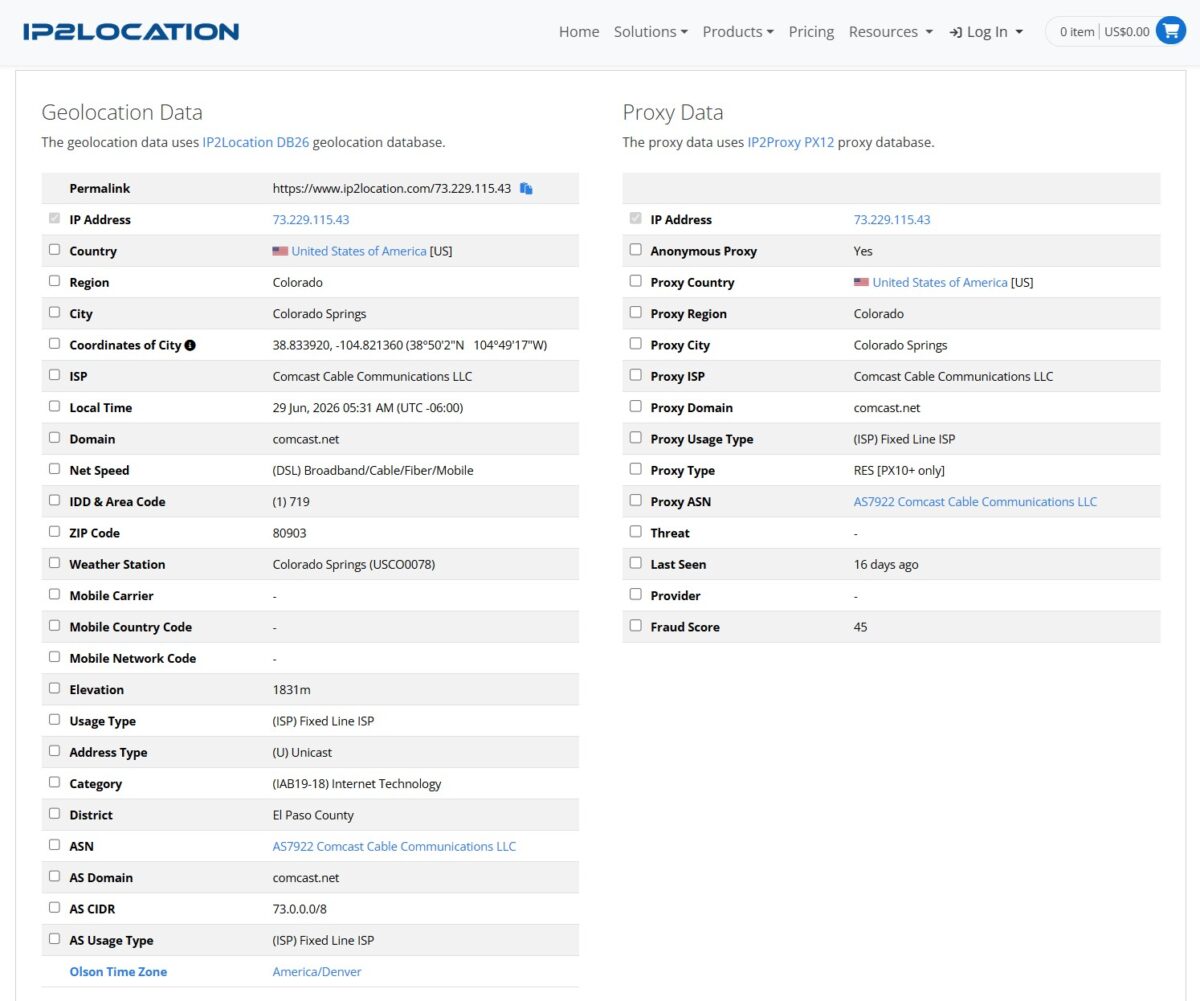
Task: Open United States of America link in Country row
Action: pos(359,251)
